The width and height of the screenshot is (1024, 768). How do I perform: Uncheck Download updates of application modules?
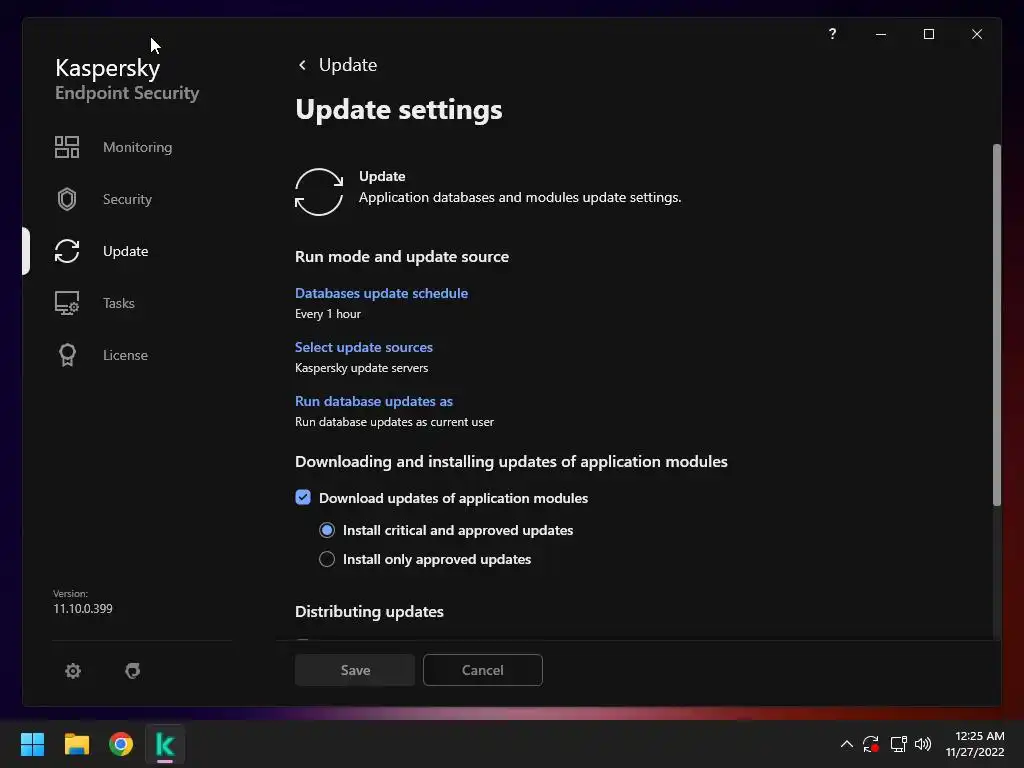(303, 498)
